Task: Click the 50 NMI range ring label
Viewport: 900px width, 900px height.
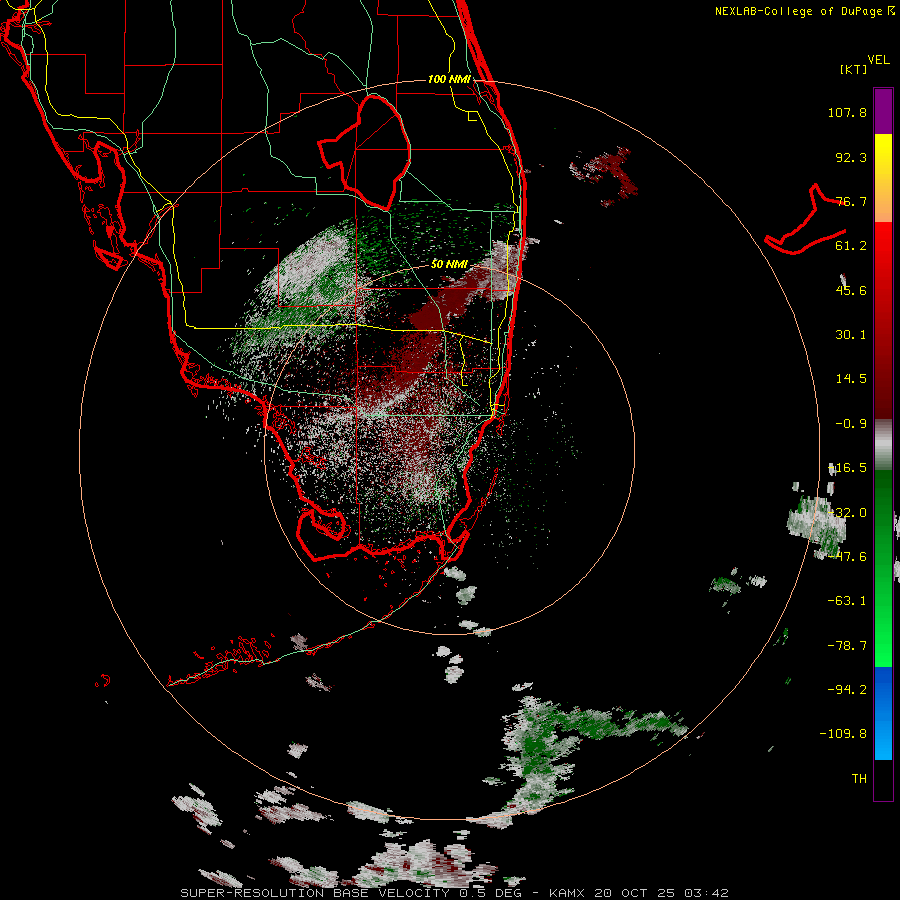Action: pyautogui.click(x=449, y=265)
